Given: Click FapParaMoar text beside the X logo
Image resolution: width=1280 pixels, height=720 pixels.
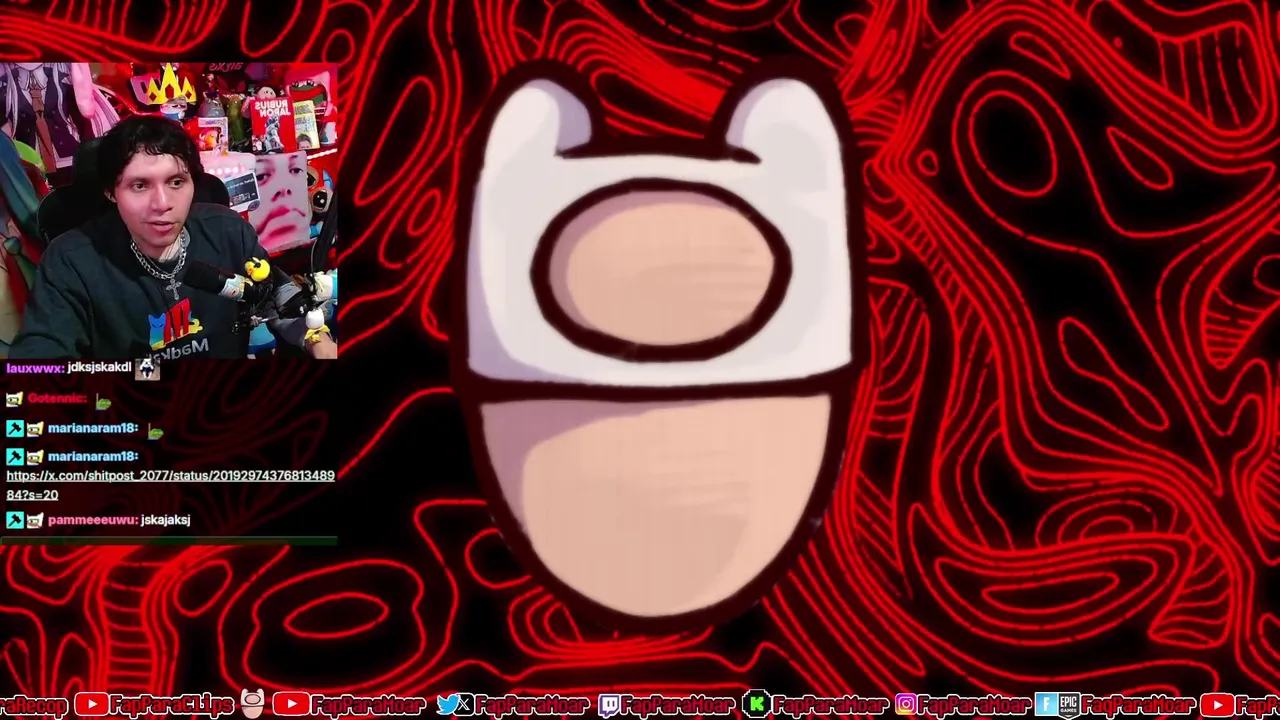Looking at the screenshot, I should coord(533,705).
